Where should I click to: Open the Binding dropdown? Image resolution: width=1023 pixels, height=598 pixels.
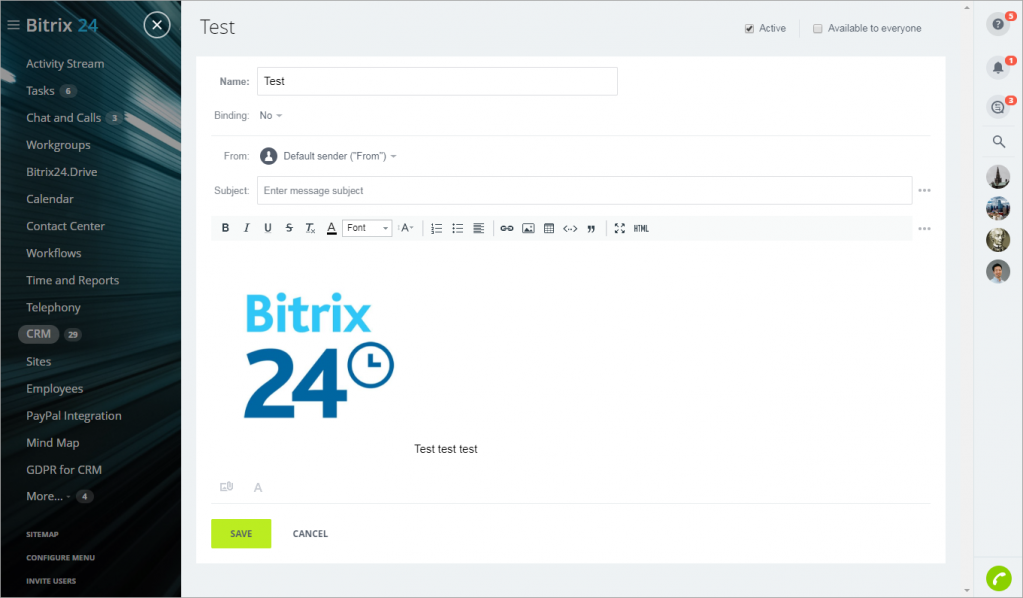[x=270, y=115]
